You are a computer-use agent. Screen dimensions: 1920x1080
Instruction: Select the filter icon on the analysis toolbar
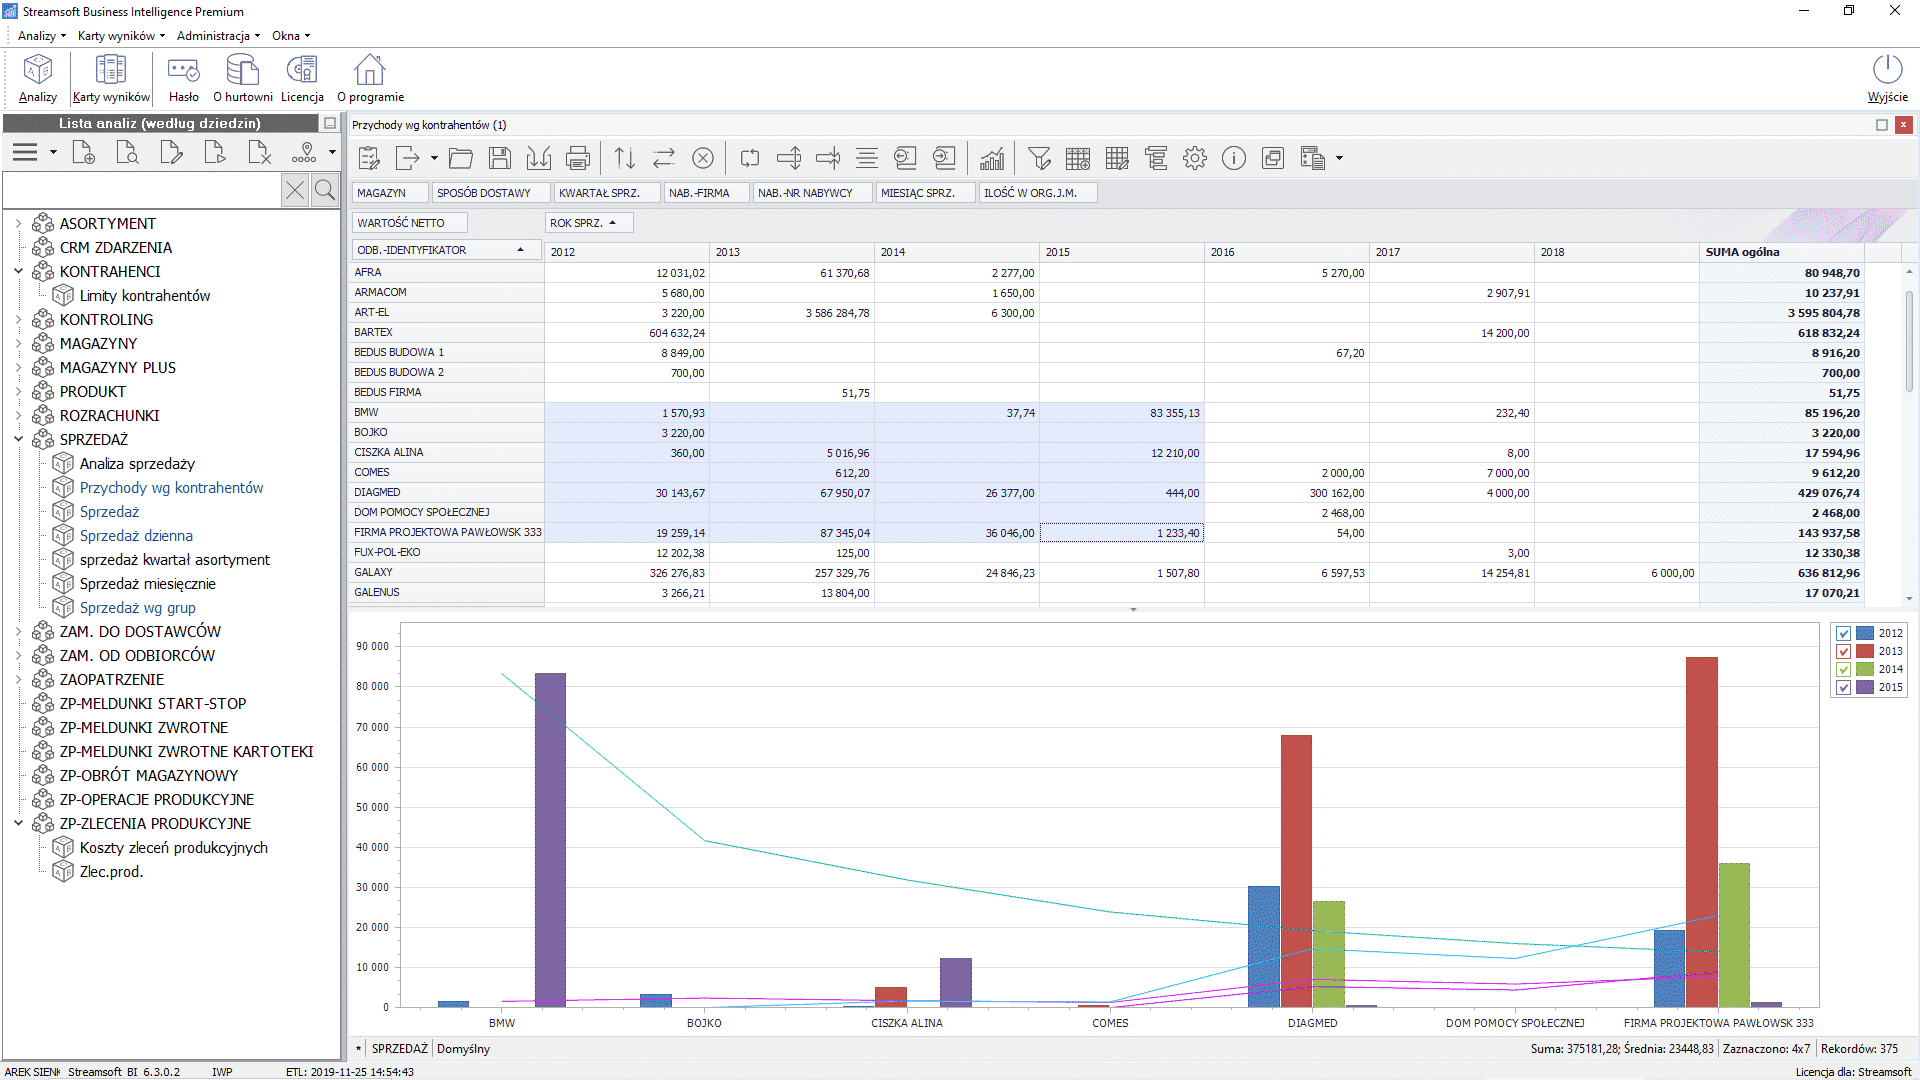click(x=1040, y=158)
